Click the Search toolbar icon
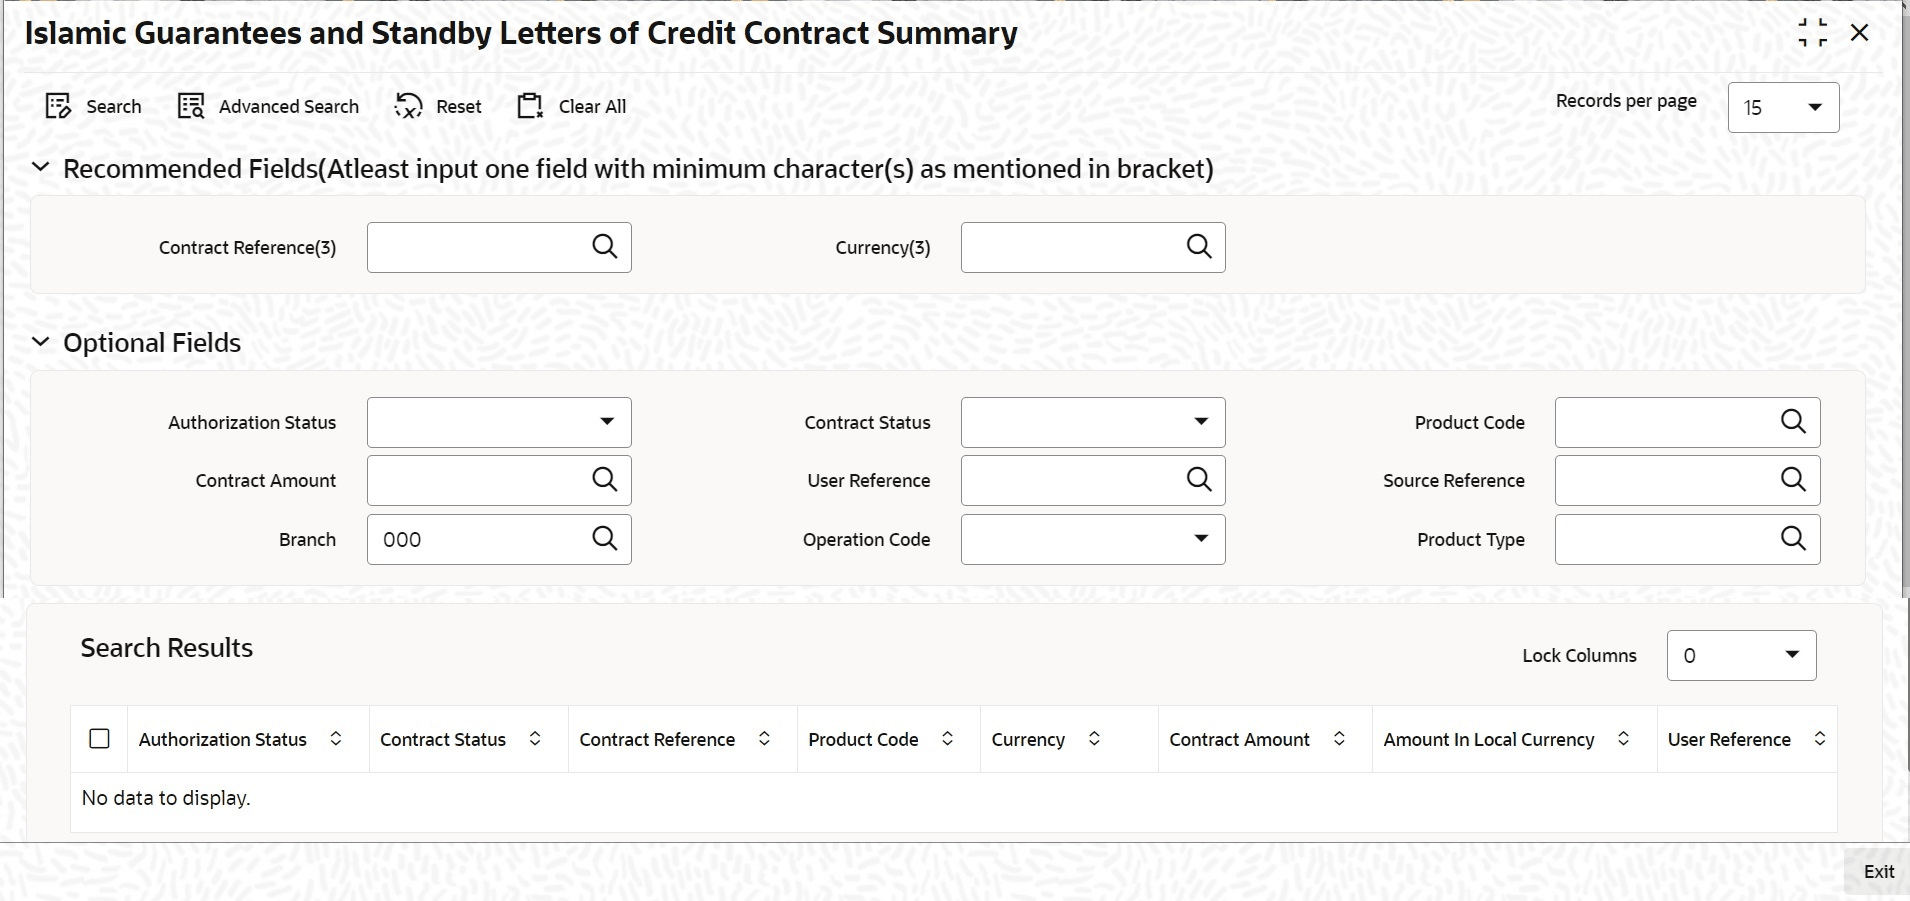 59,107
